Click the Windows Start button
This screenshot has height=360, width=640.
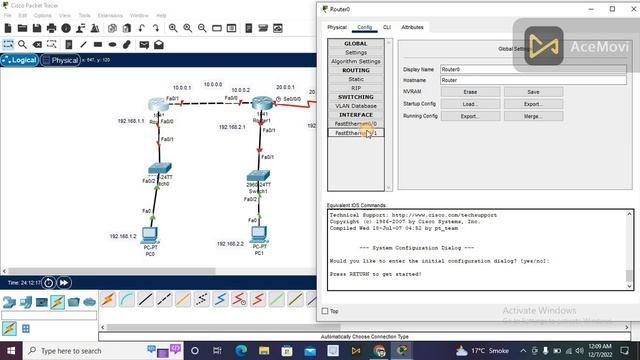pyautogui.click(x=11, y=351)
